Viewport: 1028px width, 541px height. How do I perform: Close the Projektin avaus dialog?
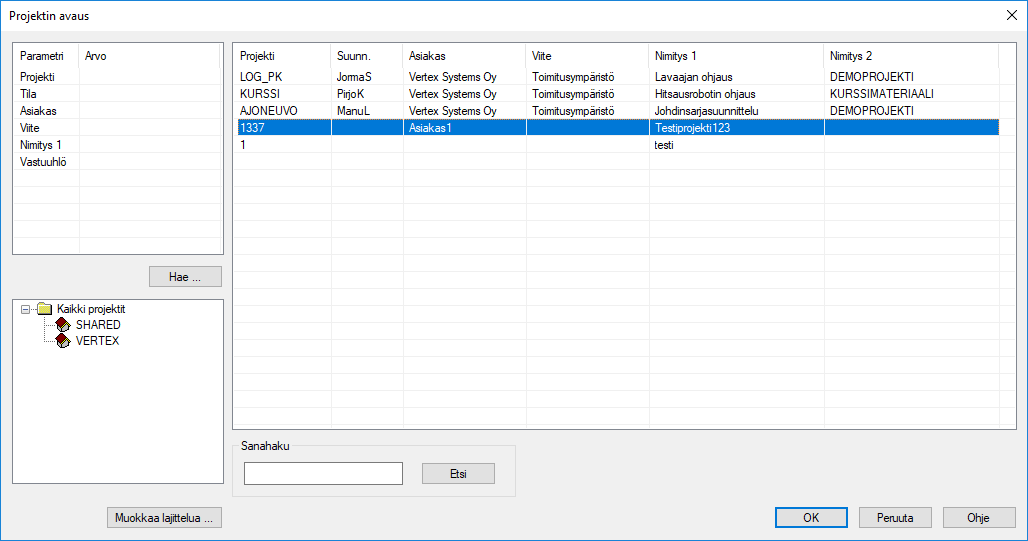coord(1010,15)
